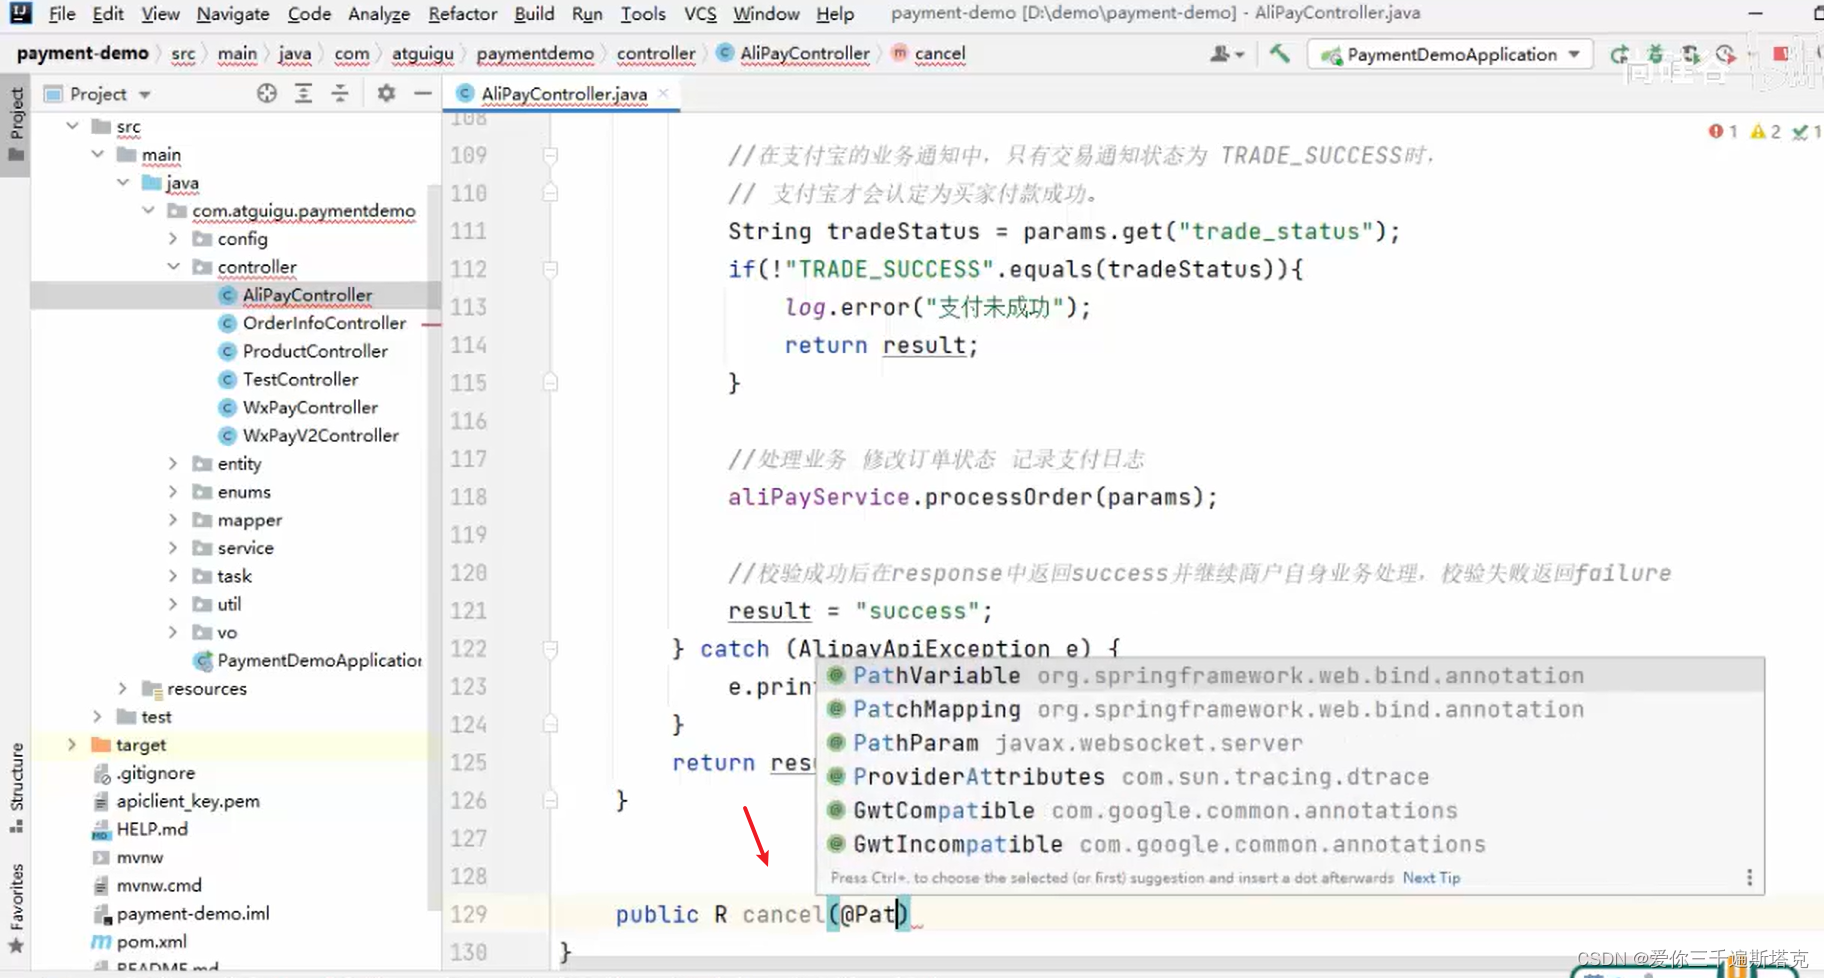Viewport: 1824px width, 978px height.
Task: Expand the config package
Action: (174, 238)
